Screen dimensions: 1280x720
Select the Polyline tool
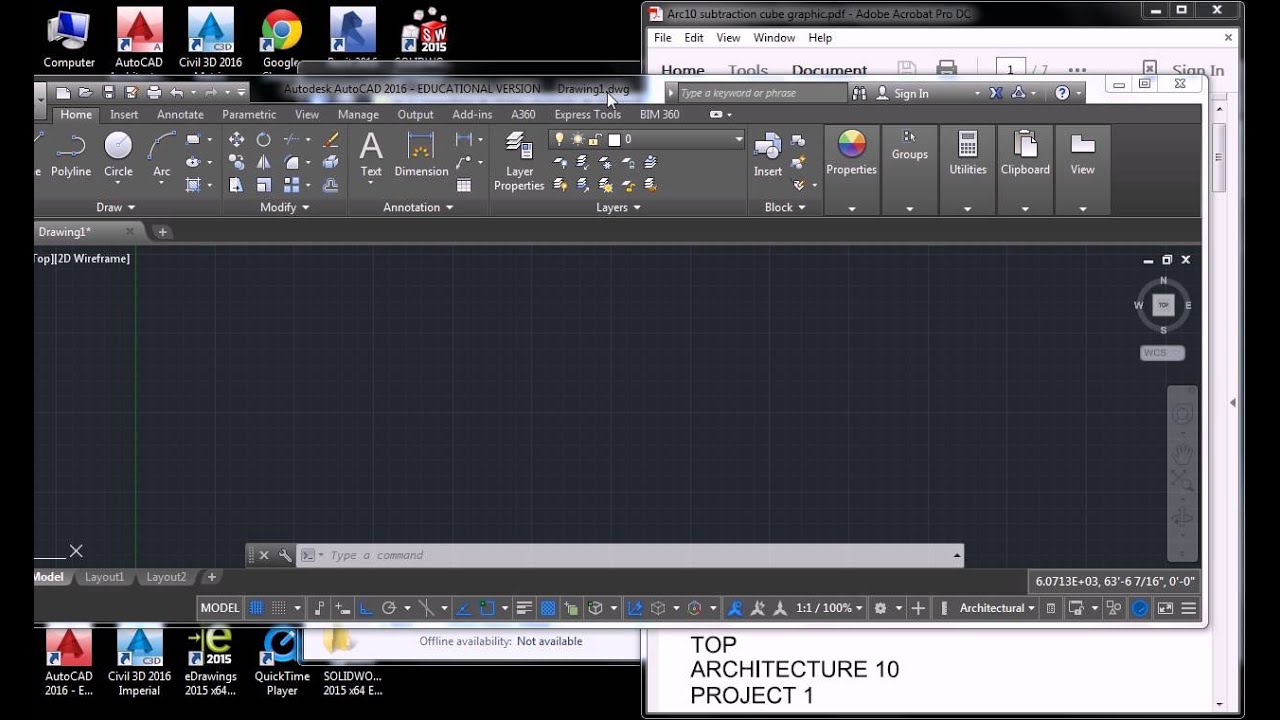click(71, 156)
